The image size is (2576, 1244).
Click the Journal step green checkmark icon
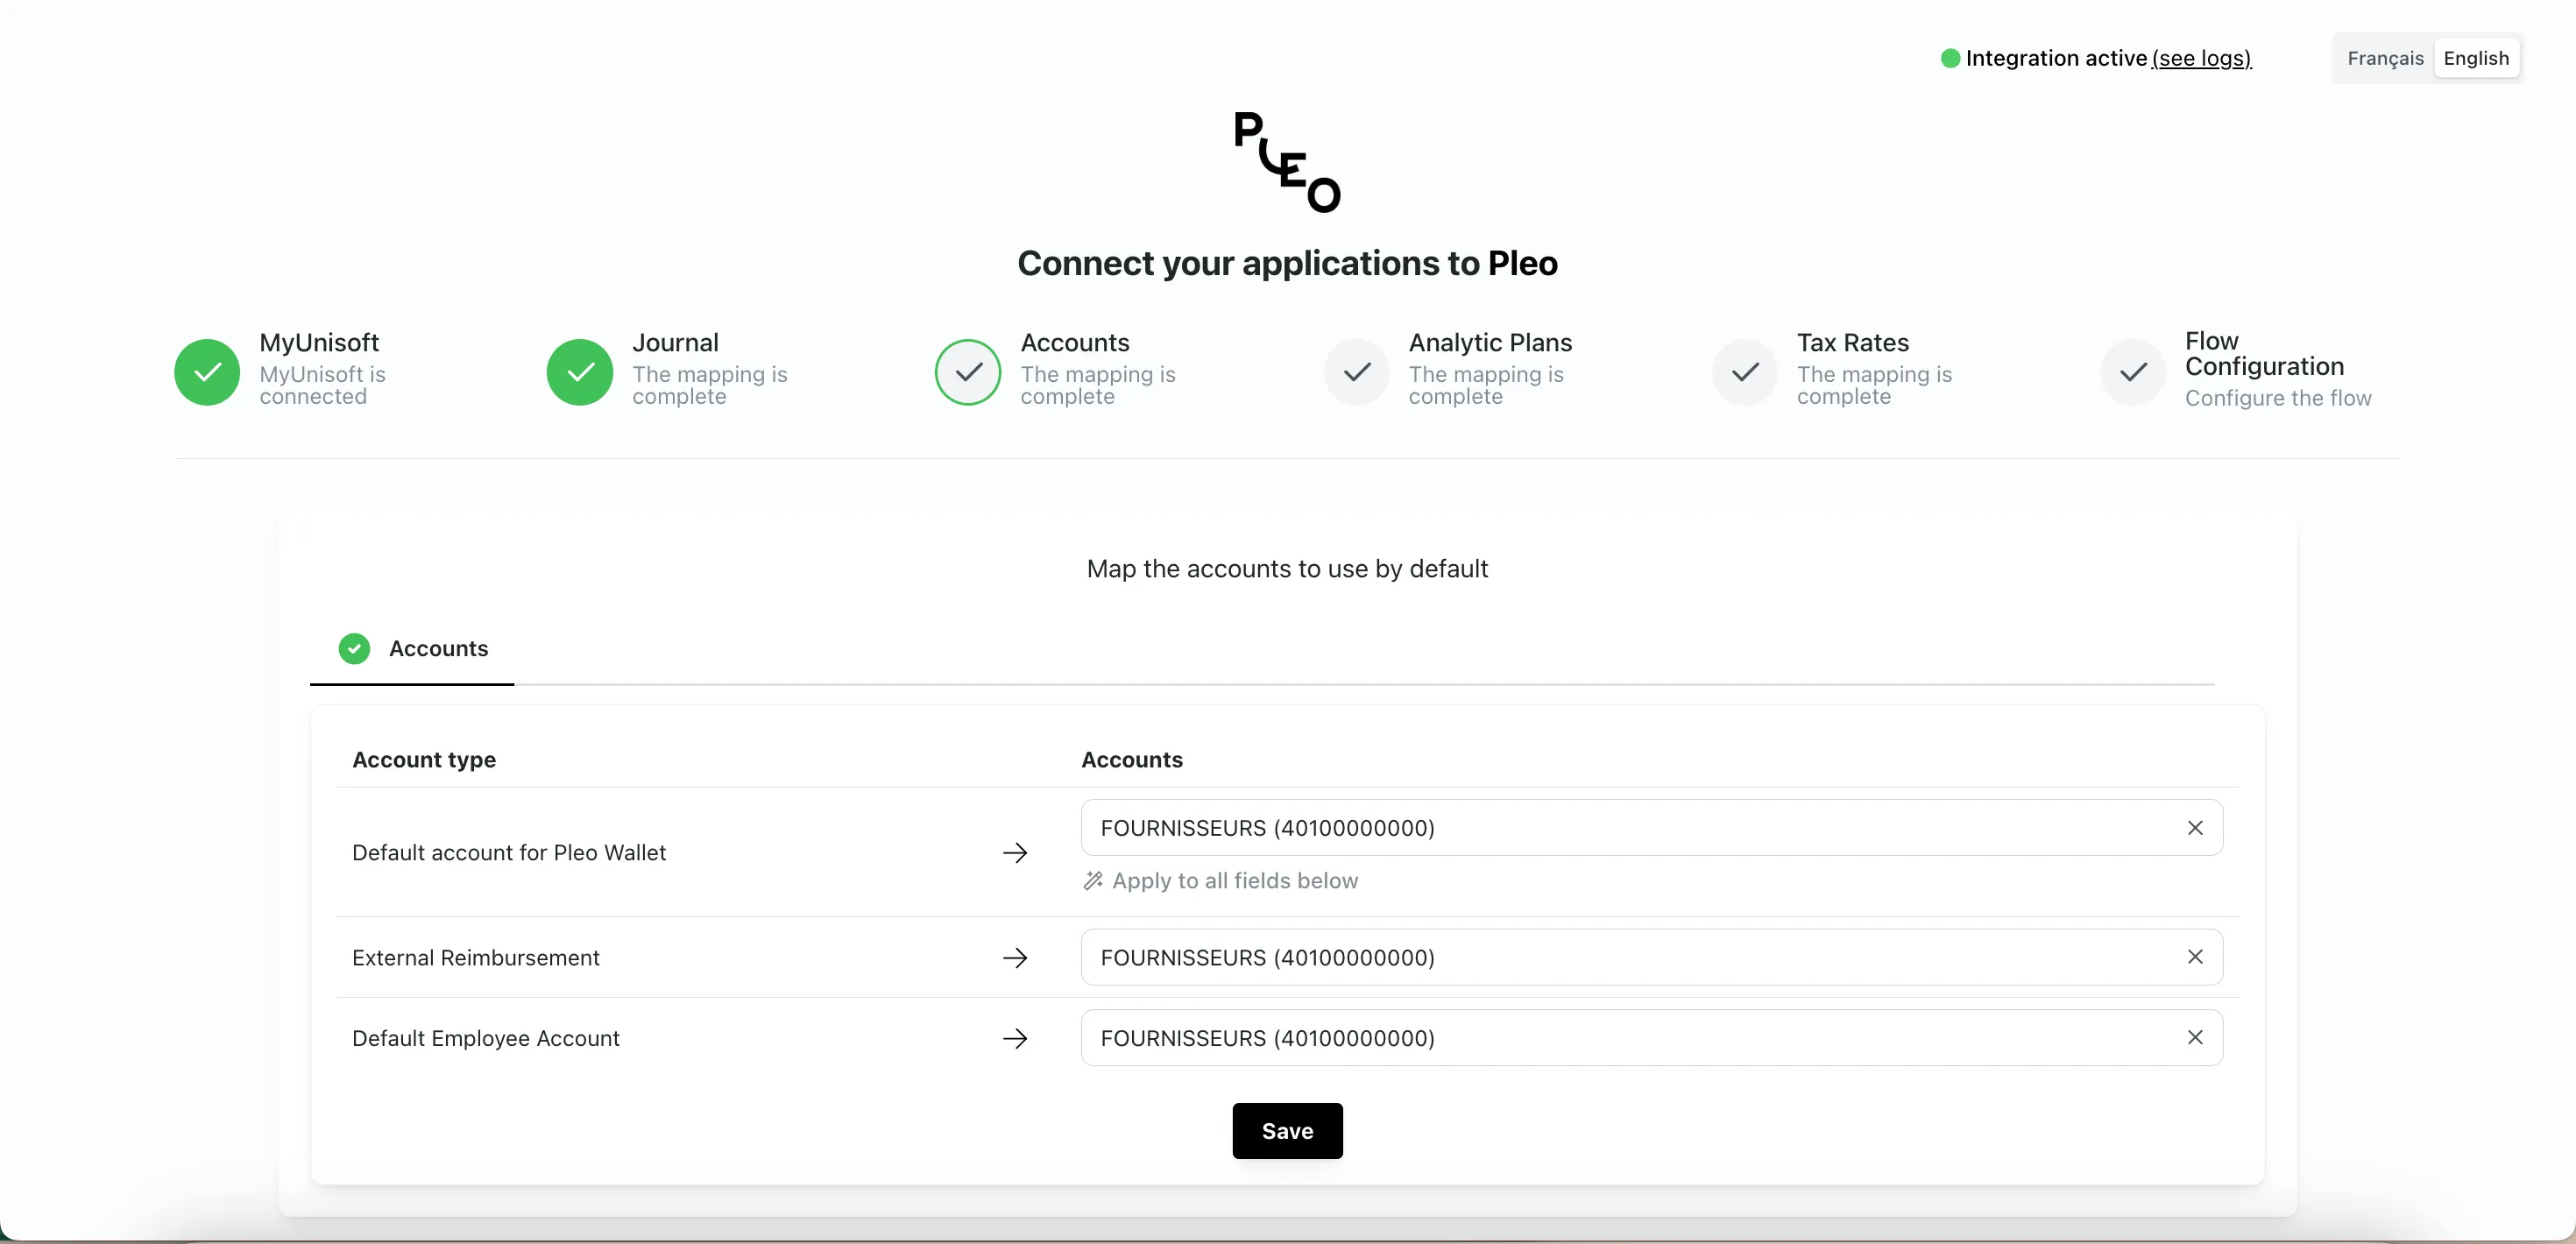pyautogui.click(x=579, y=372)
